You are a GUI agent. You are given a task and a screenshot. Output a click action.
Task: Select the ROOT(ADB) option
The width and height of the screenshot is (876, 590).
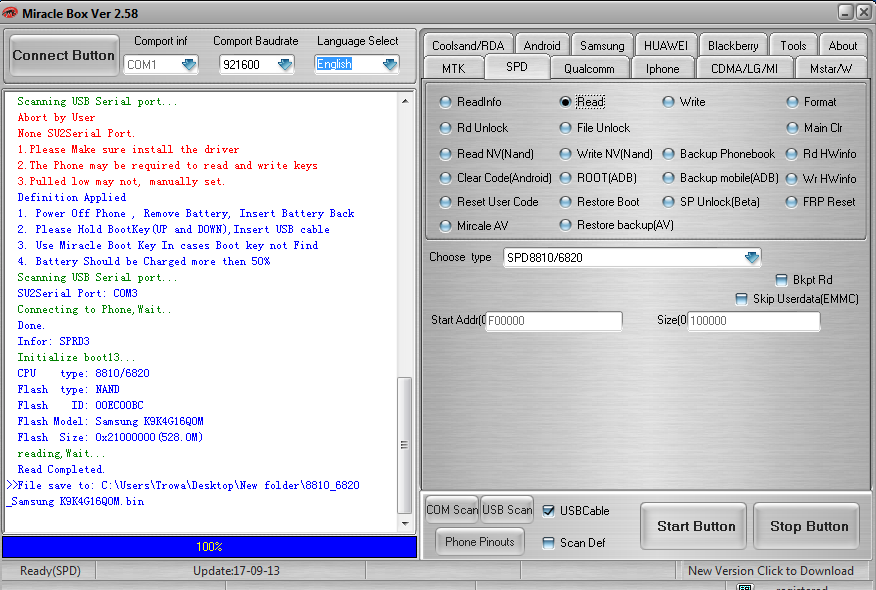(565, 178)
